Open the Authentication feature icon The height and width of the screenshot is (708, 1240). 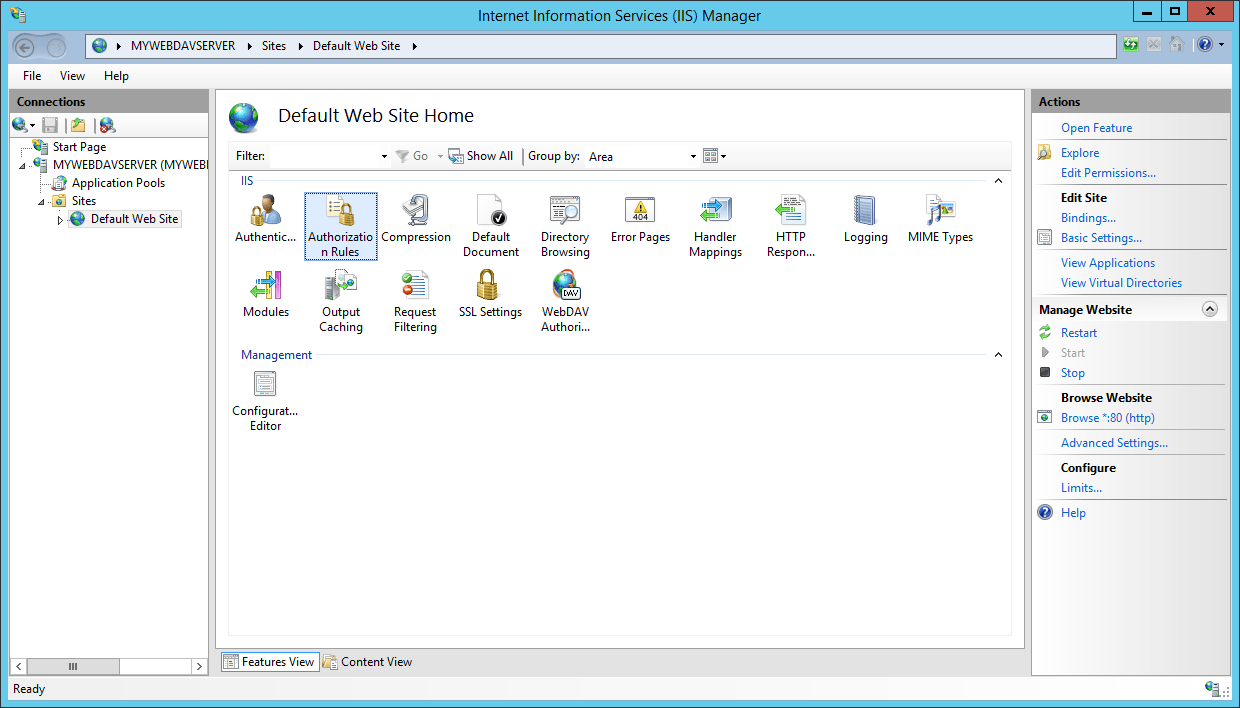(265, 220)
